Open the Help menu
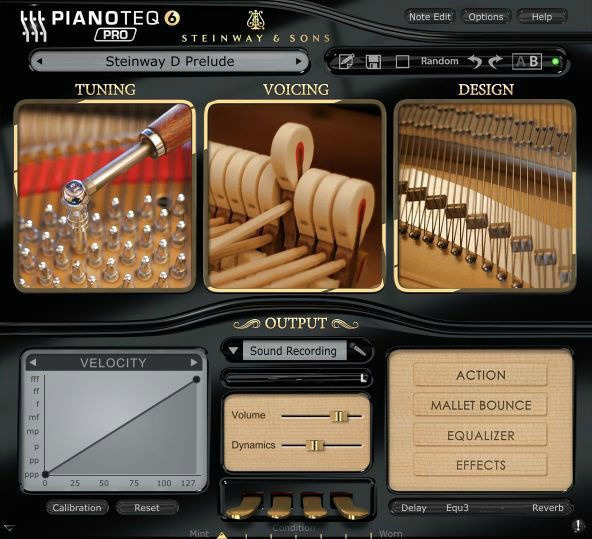Viewport: 592px width, 539px height. pos(542,17)
